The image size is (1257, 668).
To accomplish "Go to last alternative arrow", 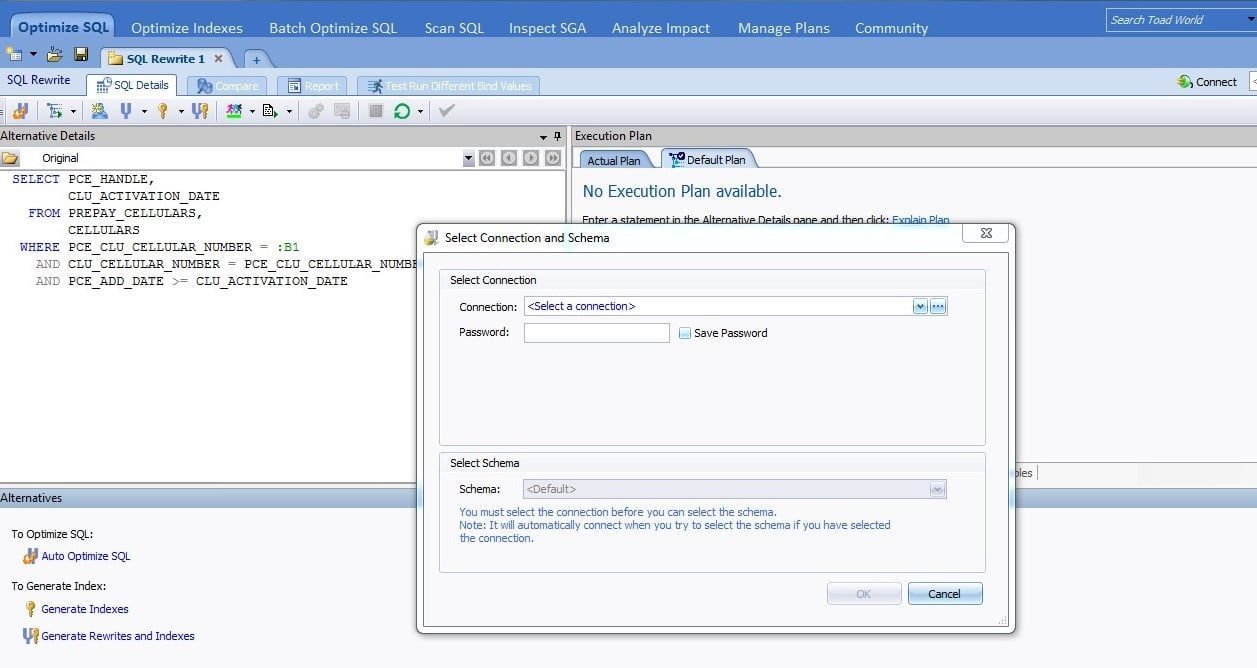I will tap(553, 158).
